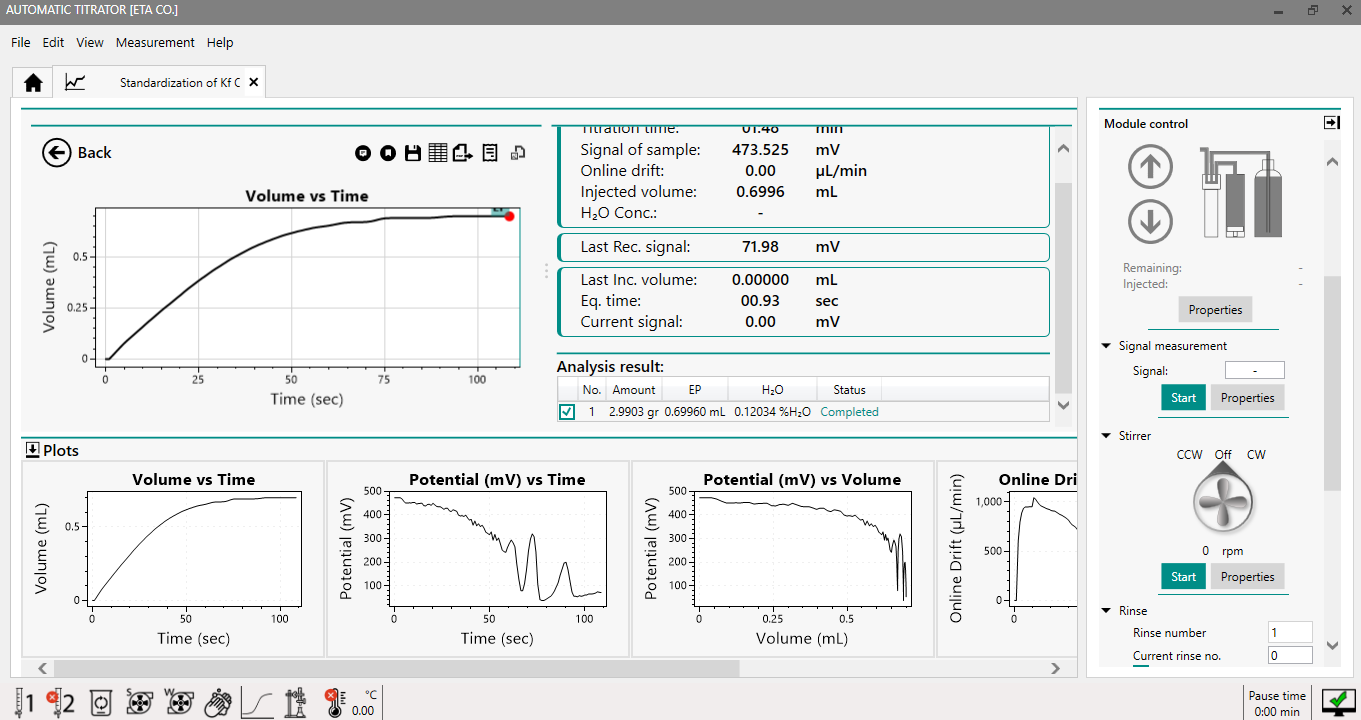Switch to the Home tab
The width and height of the screenshot is (1361, 720).
point(33,83)
